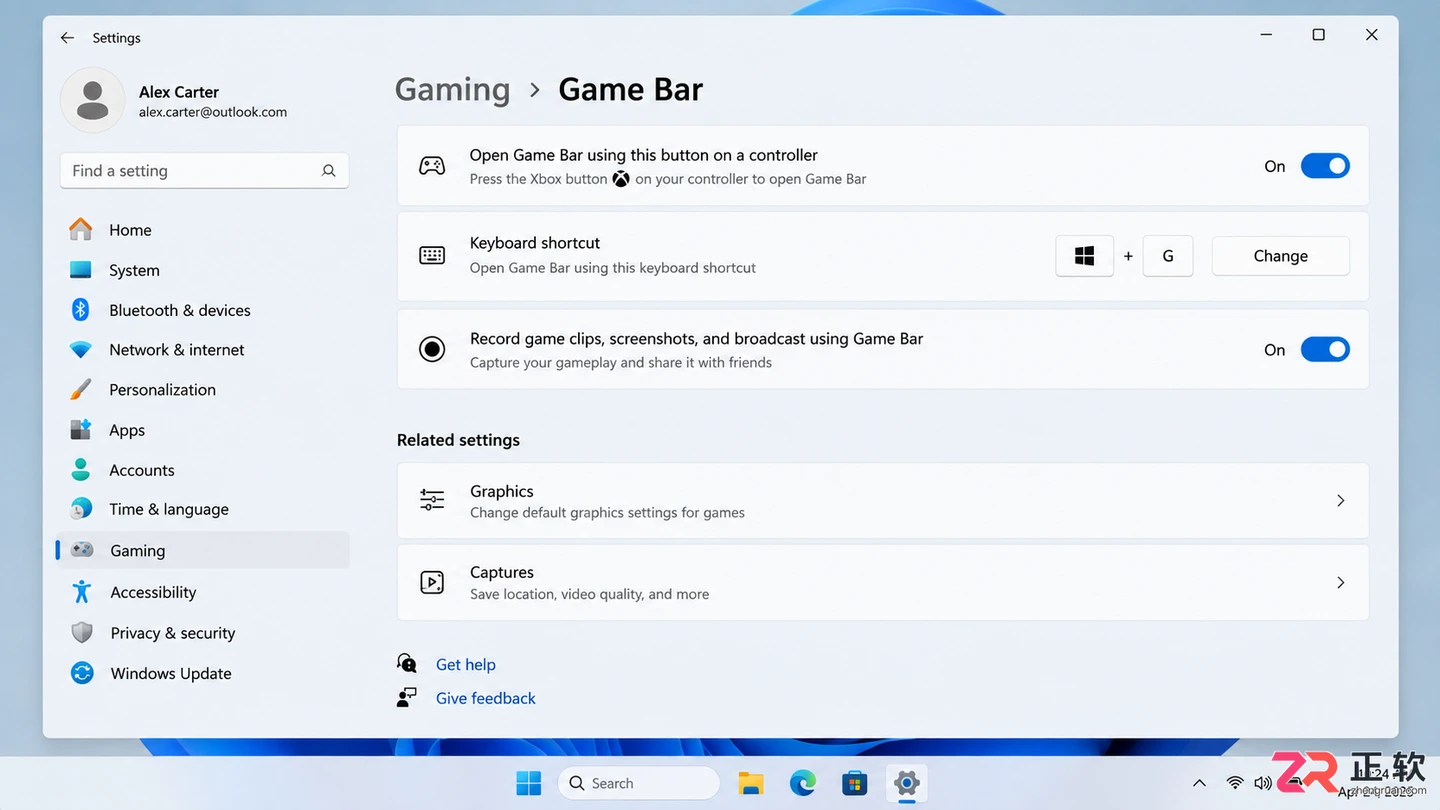
Task: Click the Bluetooth & devices icon
Action: point(81,310)
